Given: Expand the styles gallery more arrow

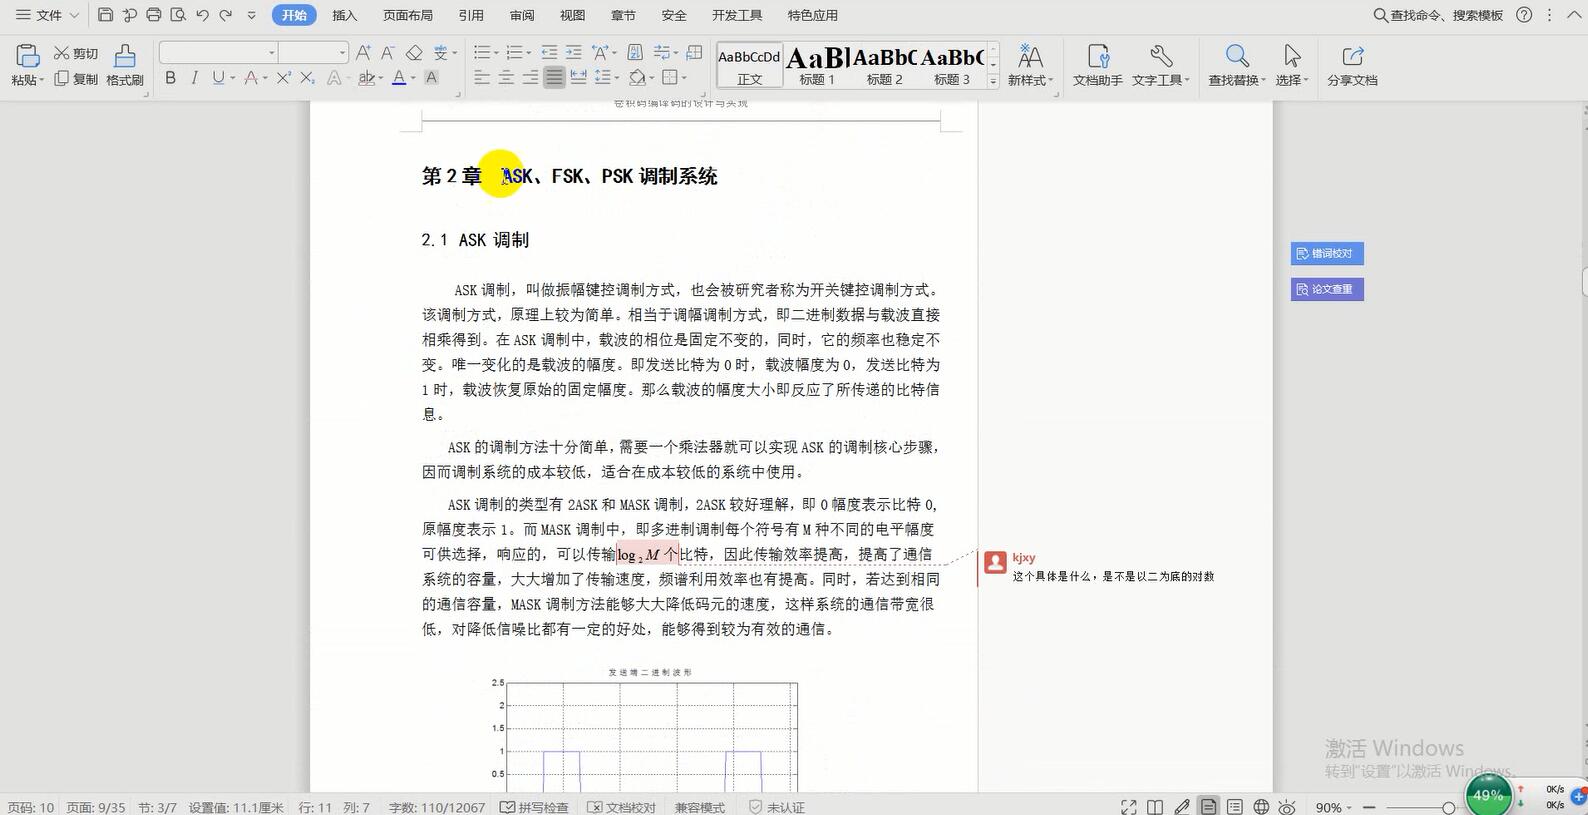Looking at the screenshot, I should 993,82.
